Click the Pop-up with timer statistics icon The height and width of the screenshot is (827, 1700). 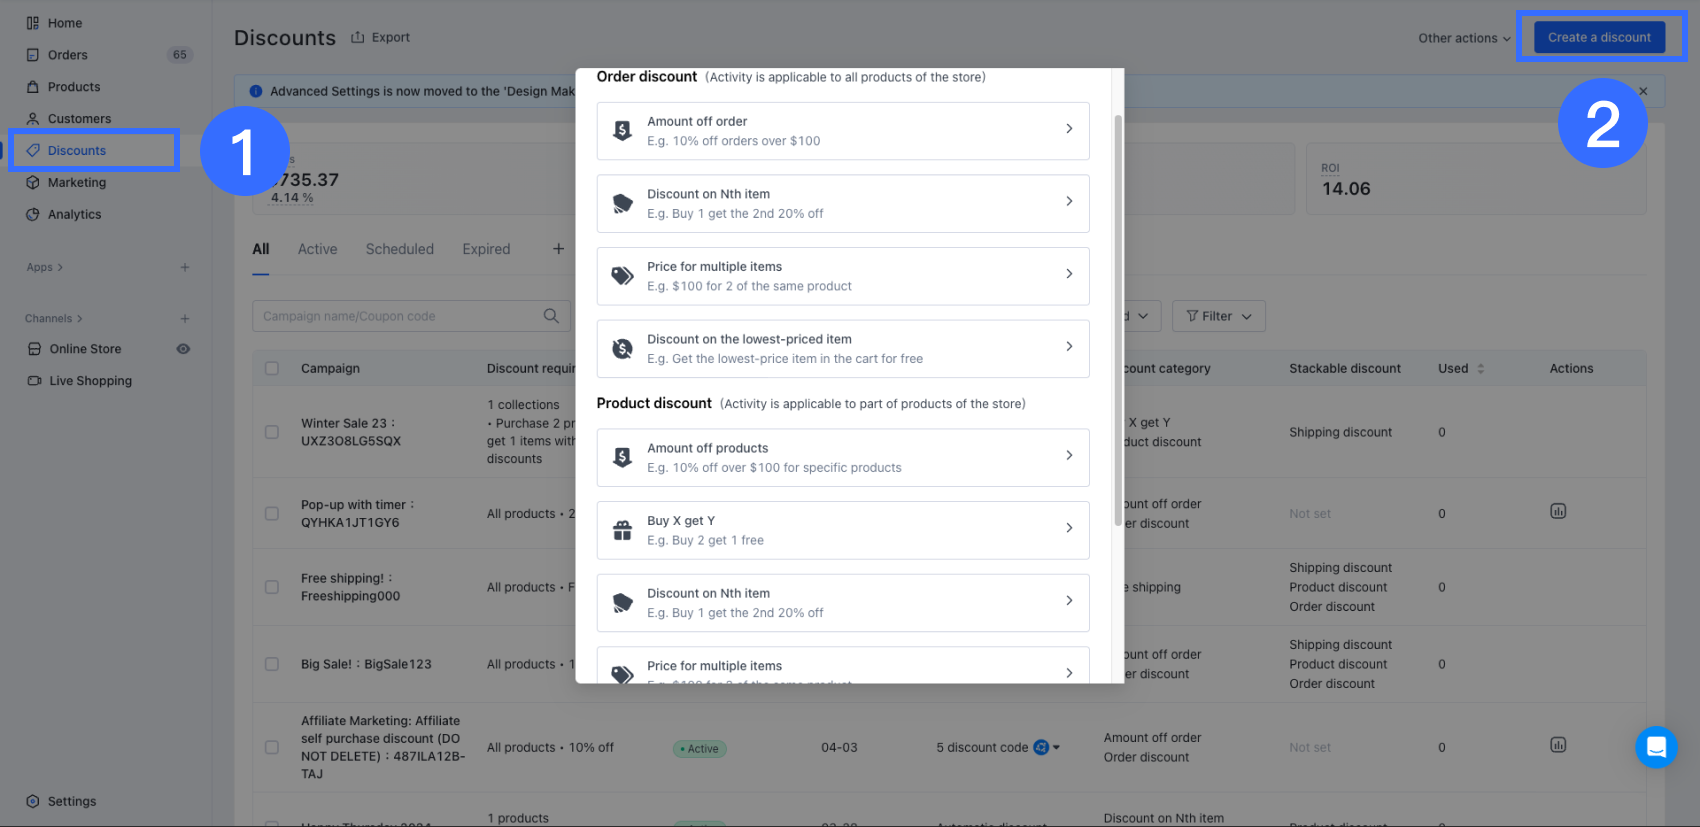[x=1558, y=512]
